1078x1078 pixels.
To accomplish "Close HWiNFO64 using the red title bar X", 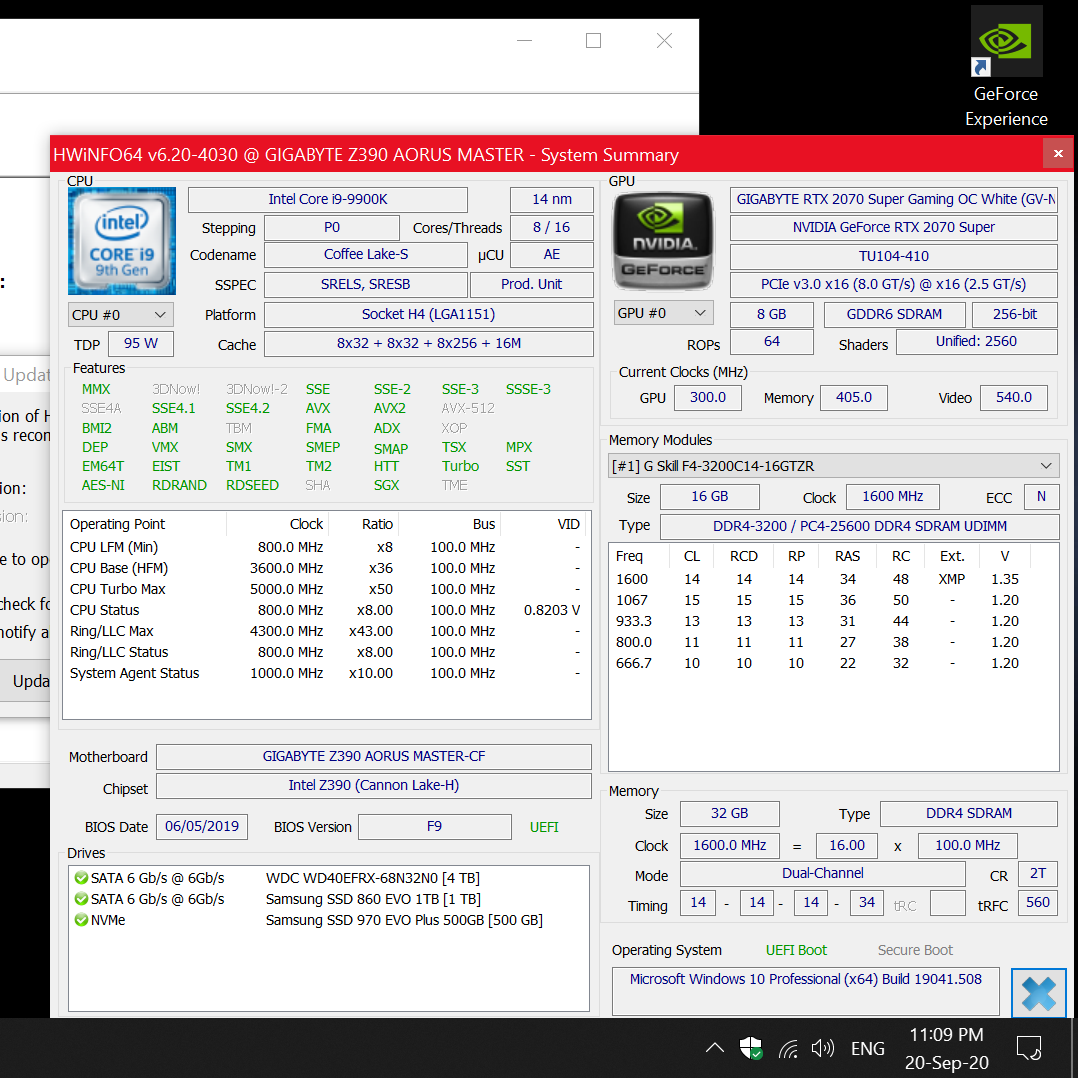I will click(1058, 154).
